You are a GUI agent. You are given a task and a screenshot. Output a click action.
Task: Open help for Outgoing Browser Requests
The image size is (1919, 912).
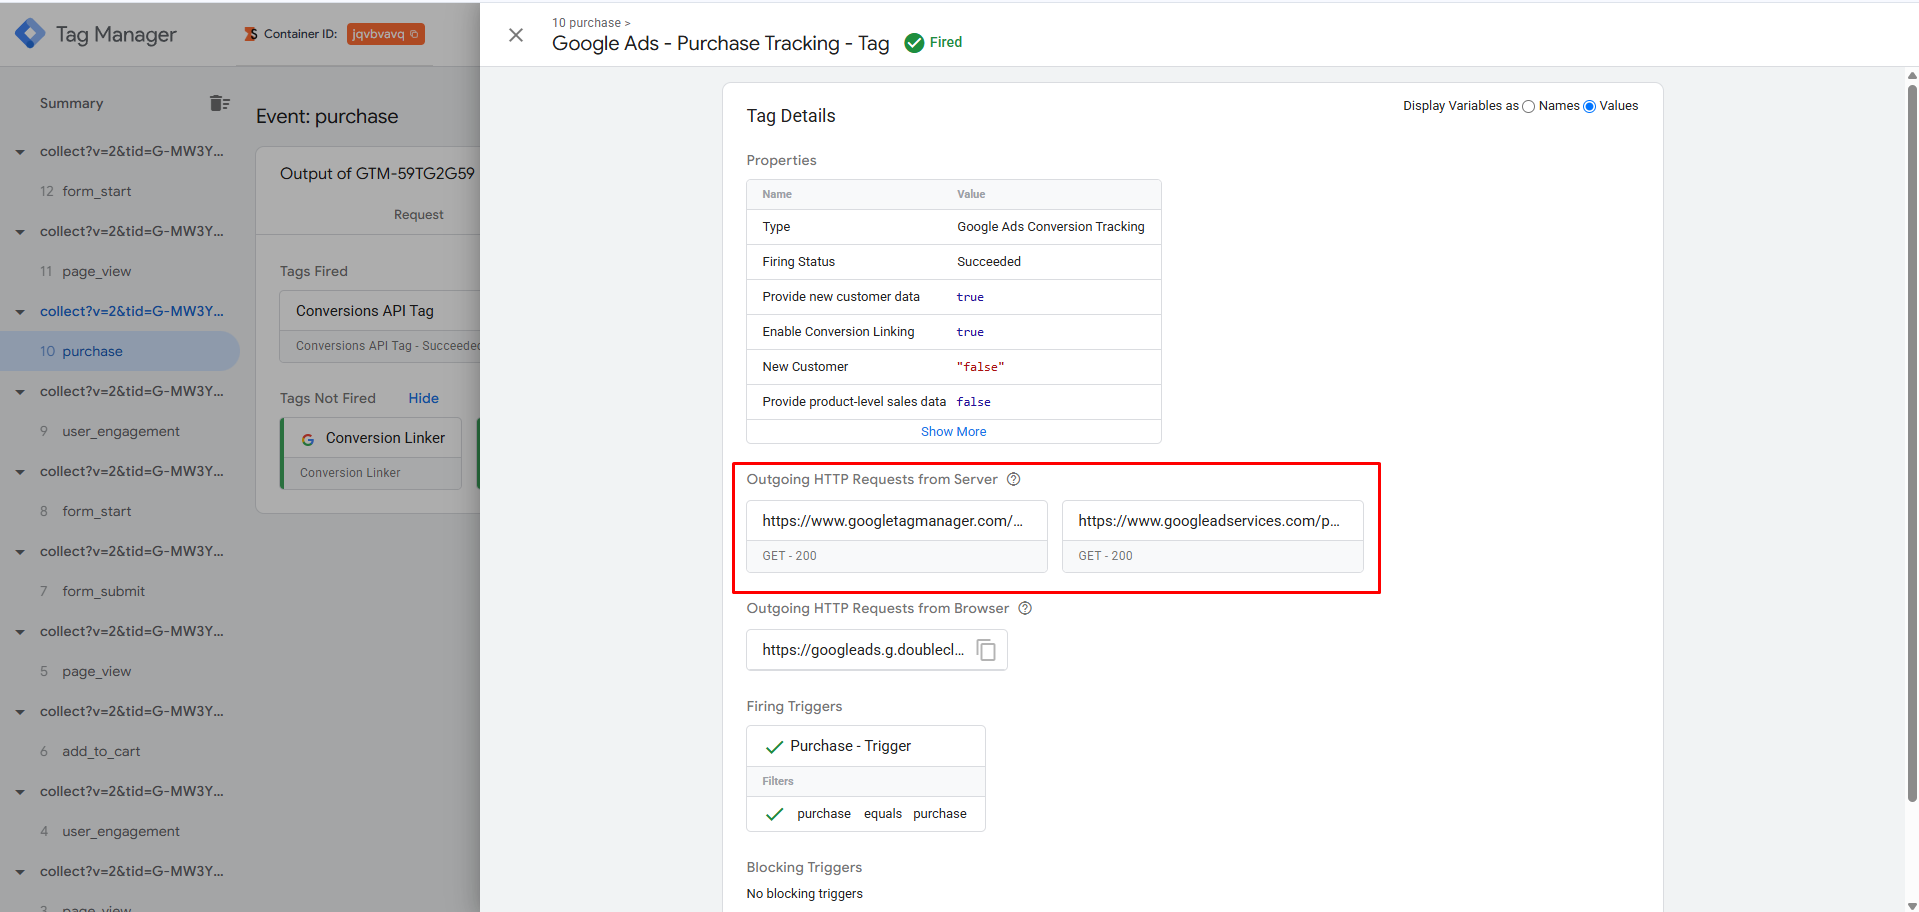(1025, 608)
